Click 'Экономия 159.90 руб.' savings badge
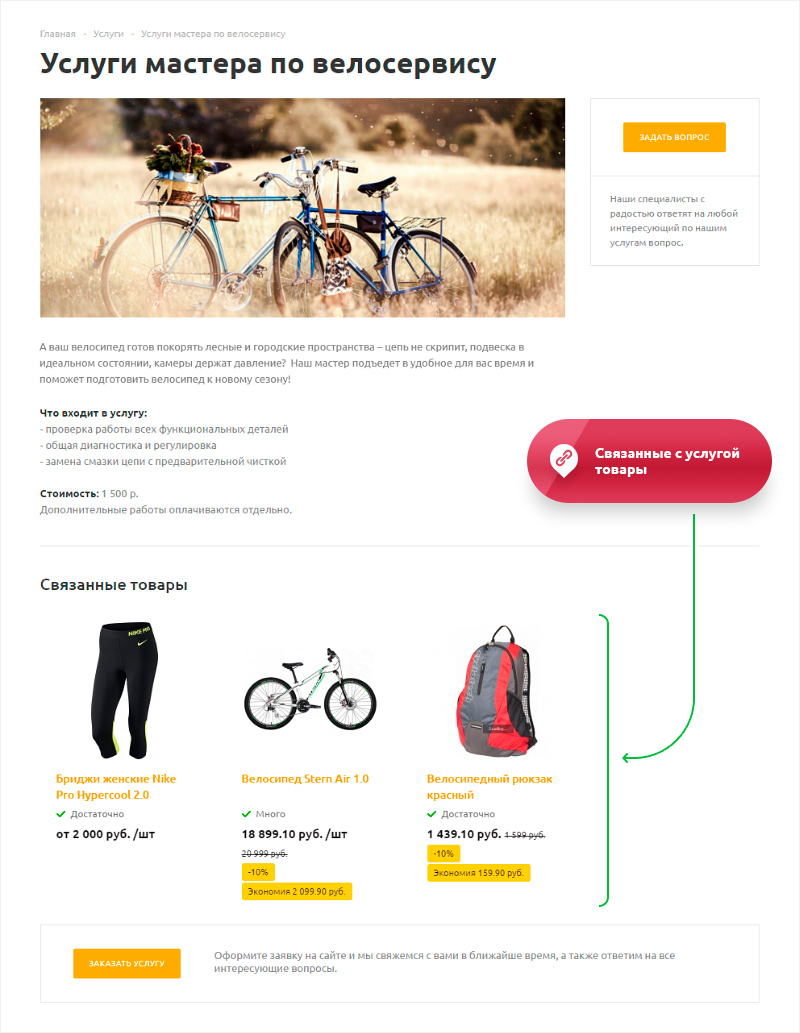 (478, 873)
